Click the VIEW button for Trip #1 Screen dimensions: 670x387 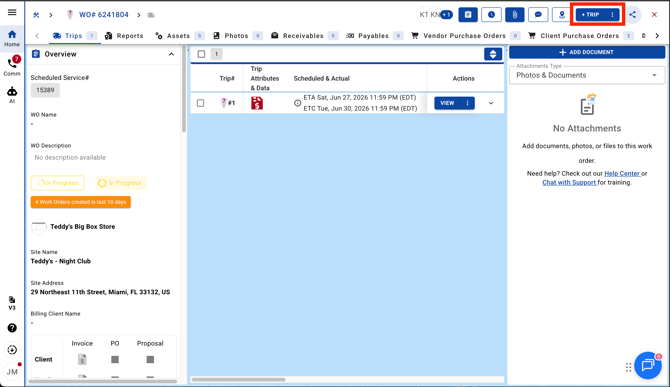[448, 103]
